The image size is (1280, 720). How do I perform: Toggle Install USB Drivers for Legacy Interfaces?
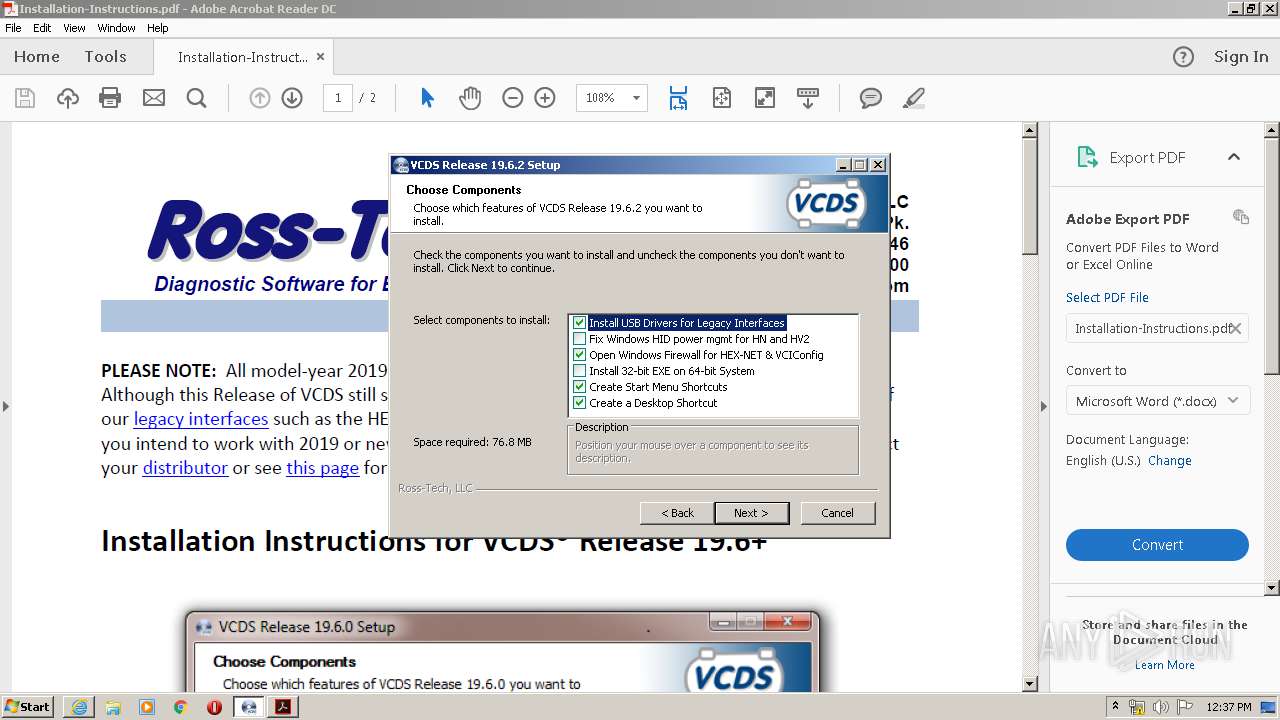click(579, 323)
